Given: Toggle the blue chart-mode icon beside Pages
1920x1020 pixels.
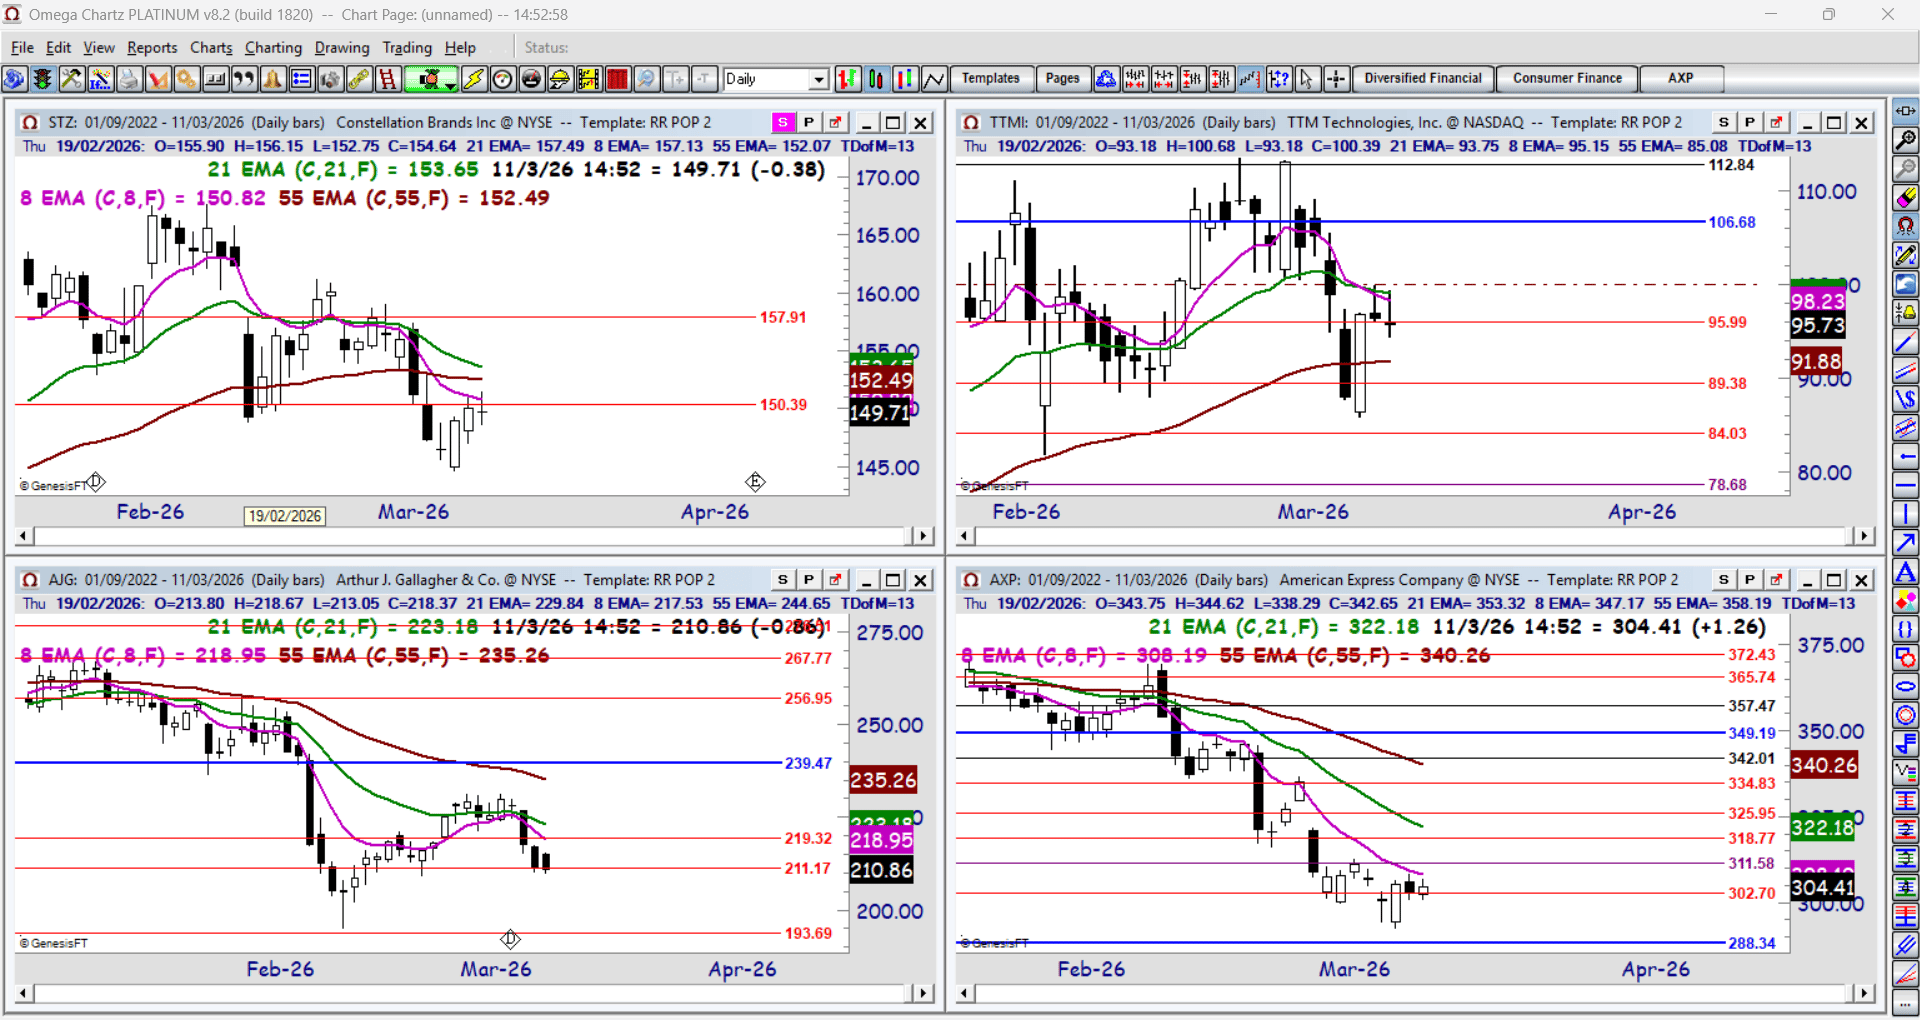Looking at the screenshot, I should (x=1106, y=79).
